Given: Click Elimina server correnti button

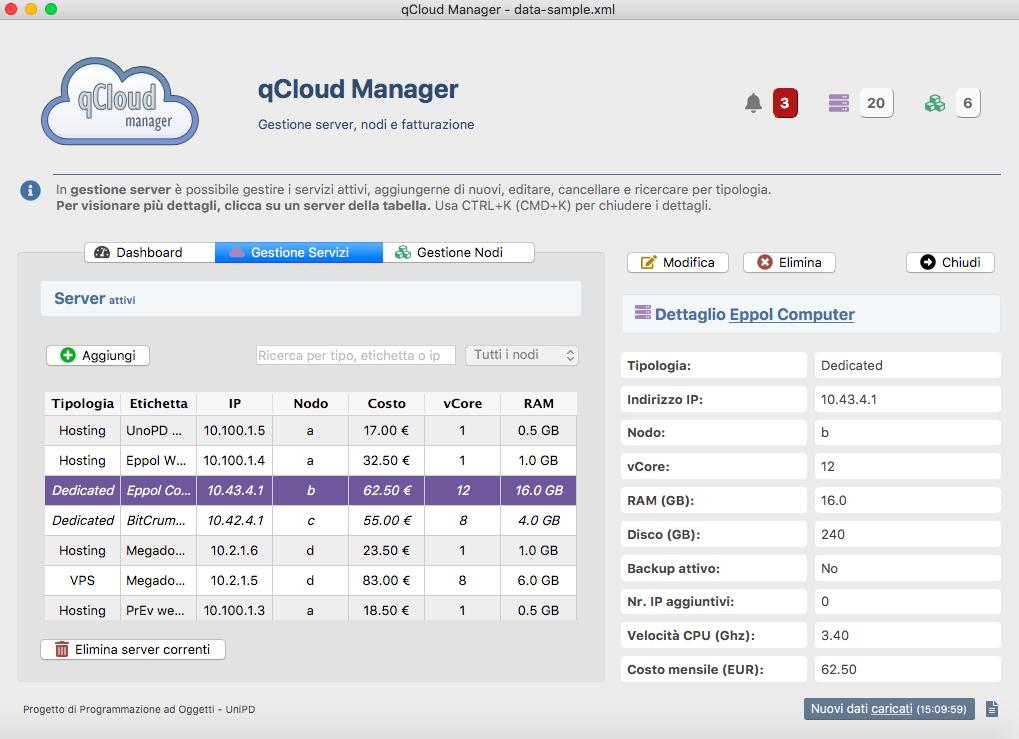Looking at the screenshot, I should [133, 649].
